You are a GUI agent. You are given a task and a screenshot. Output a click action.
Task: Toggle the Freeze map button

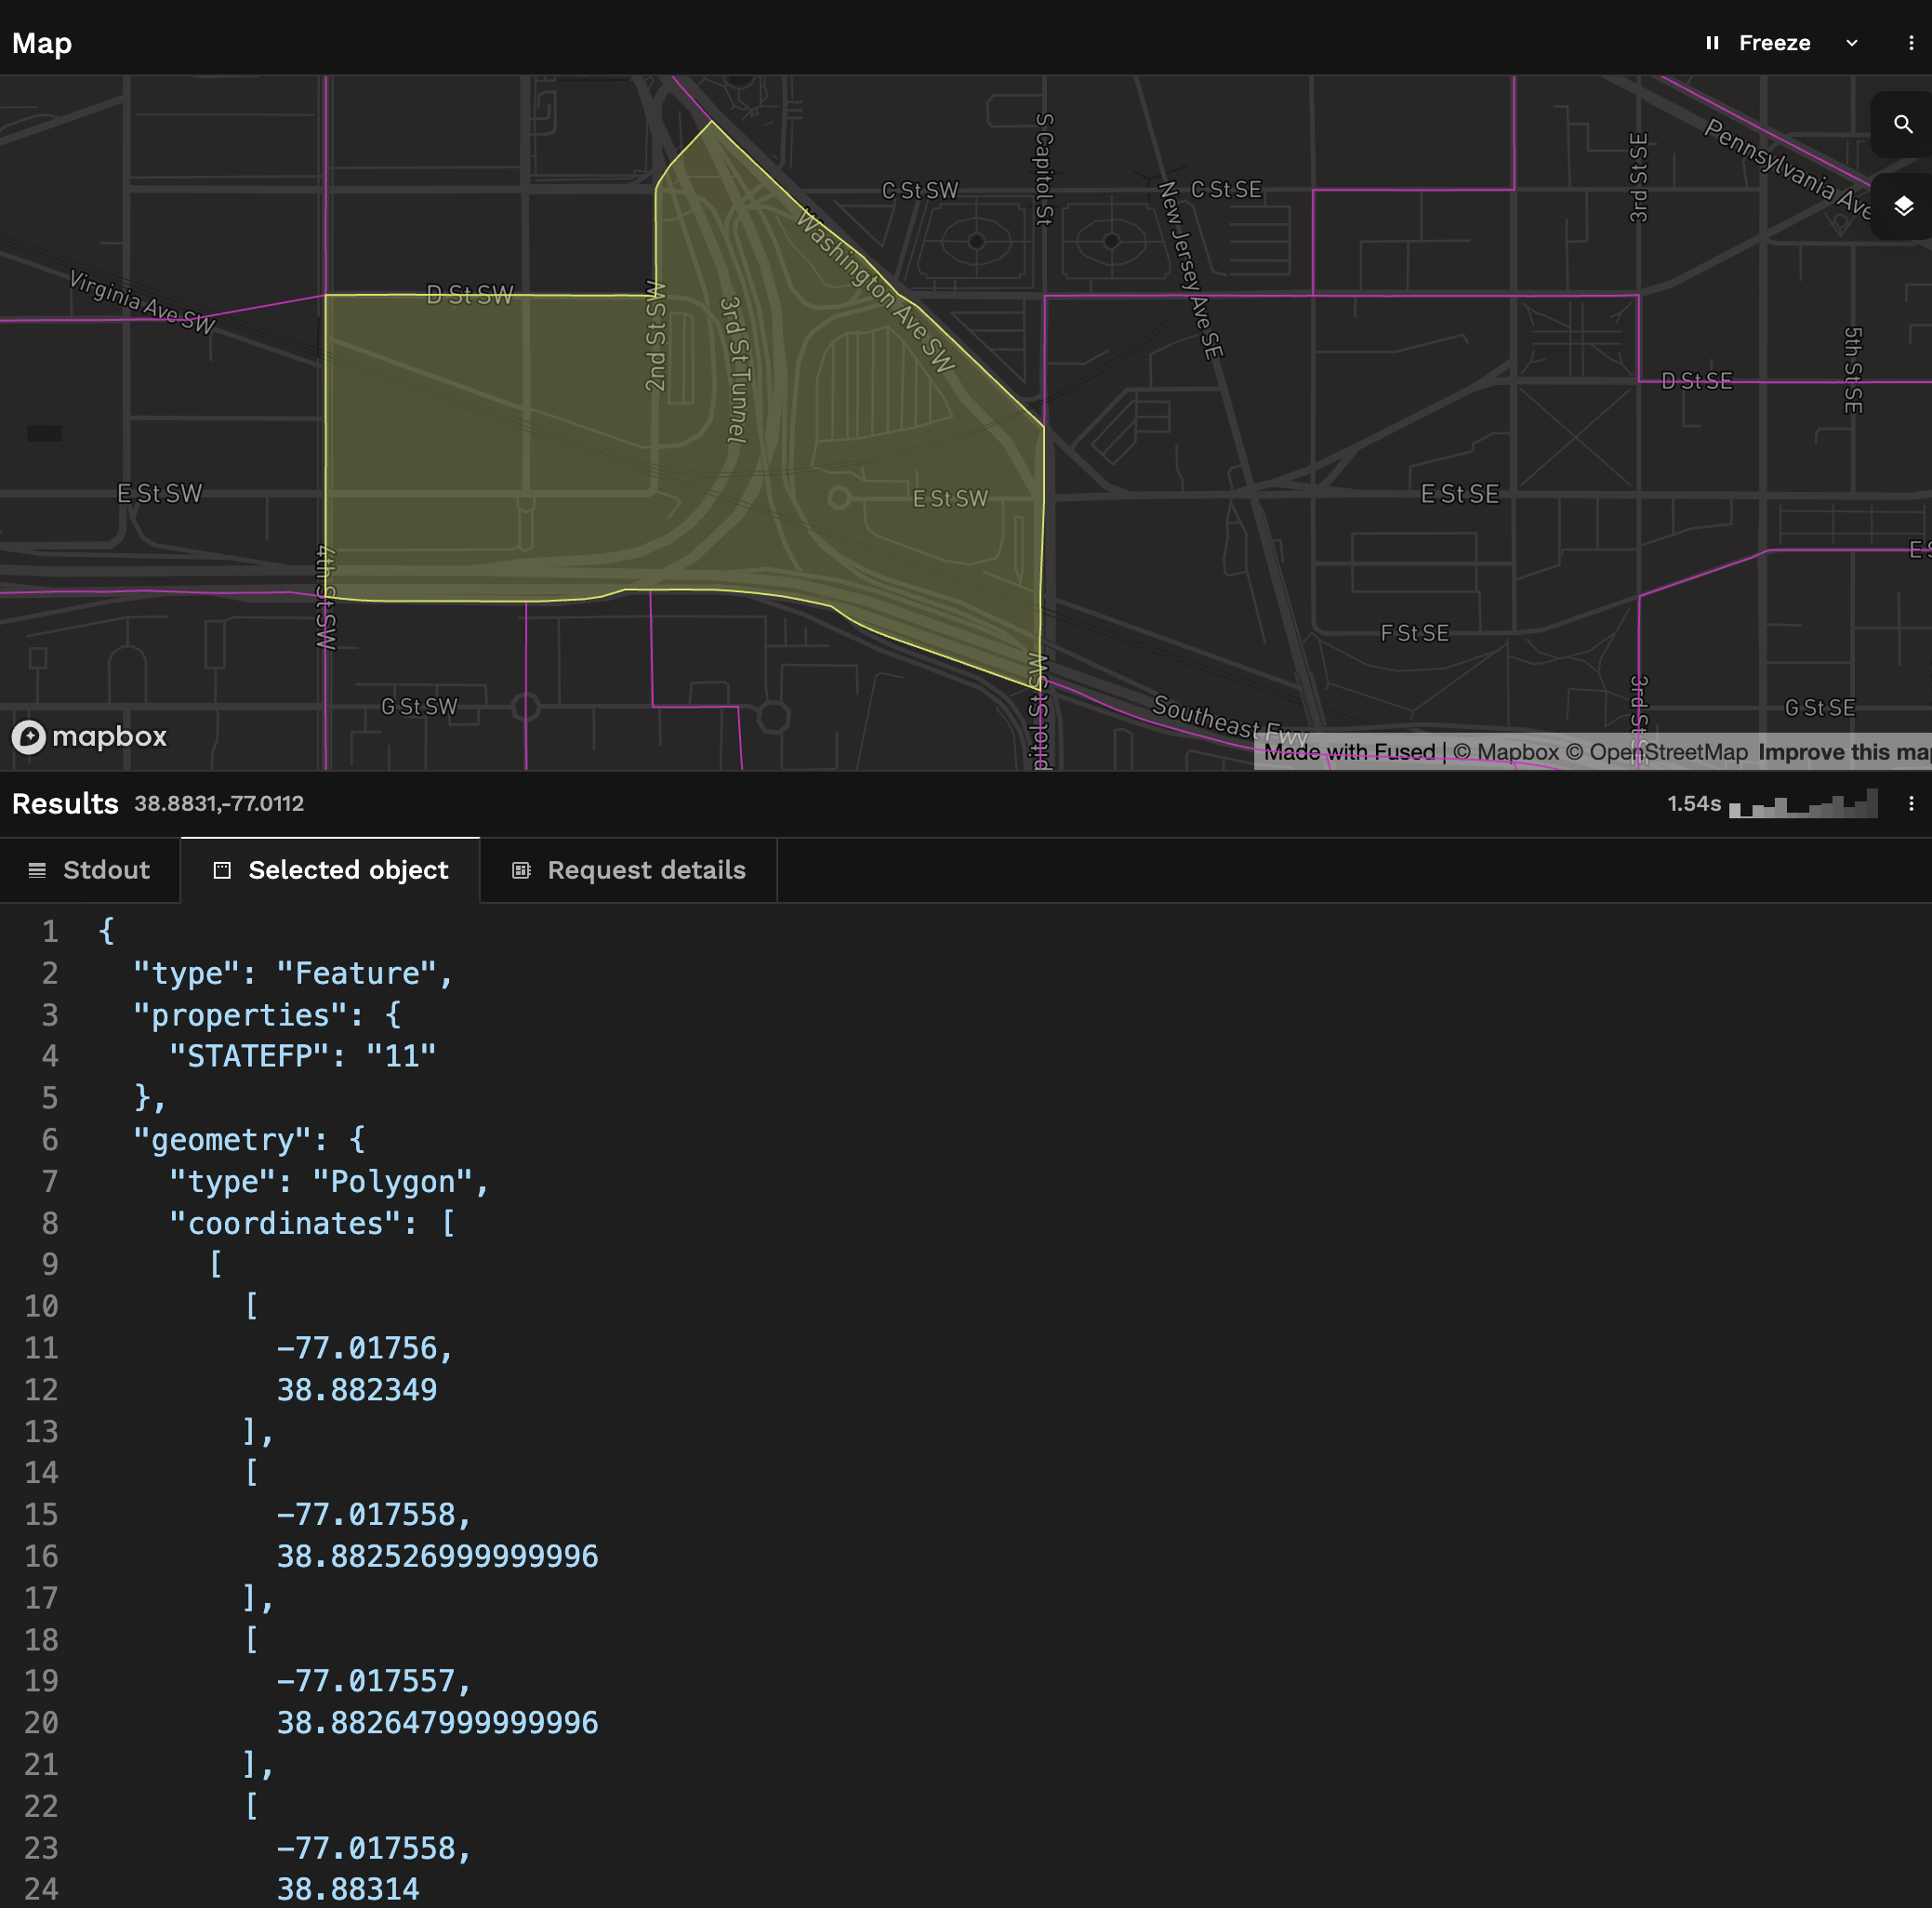click(x=1773, y=43)
